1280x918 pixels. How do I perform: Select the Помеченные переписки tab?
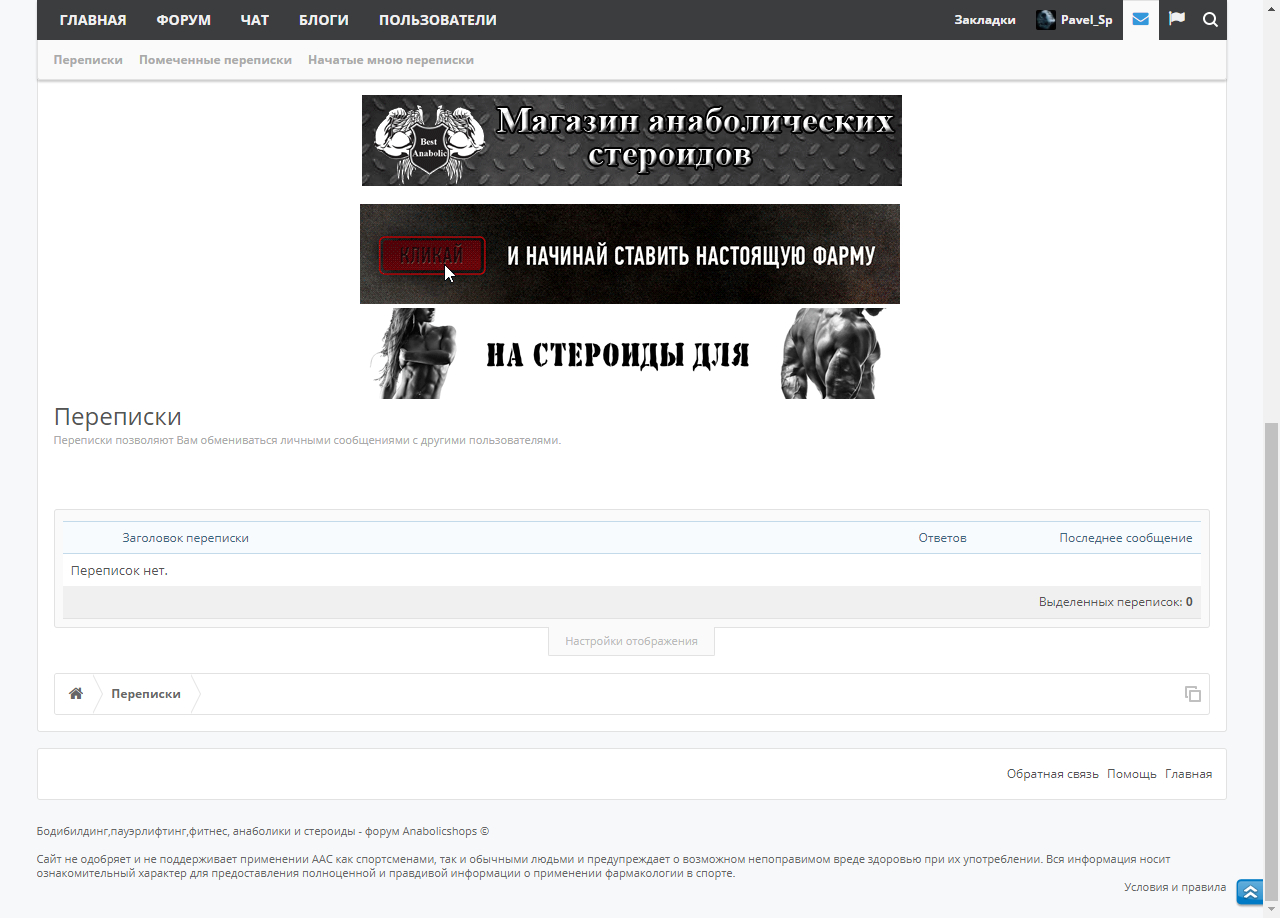pos(216,60)
